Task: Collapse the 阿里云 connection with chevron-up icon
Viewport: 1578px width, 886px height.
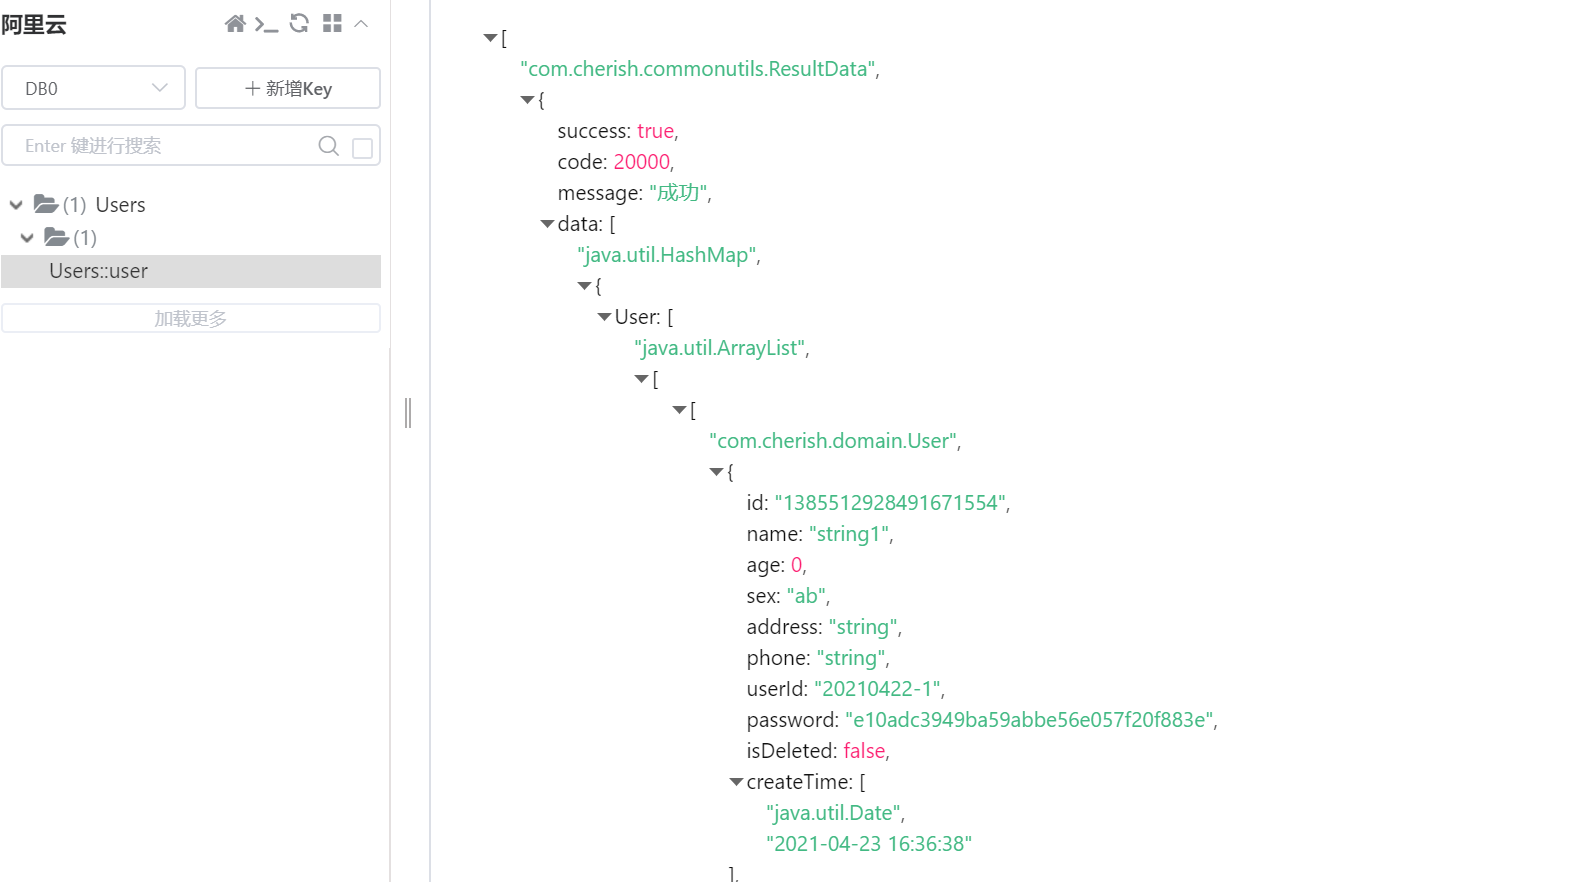Action: click(x=362, y=24)
